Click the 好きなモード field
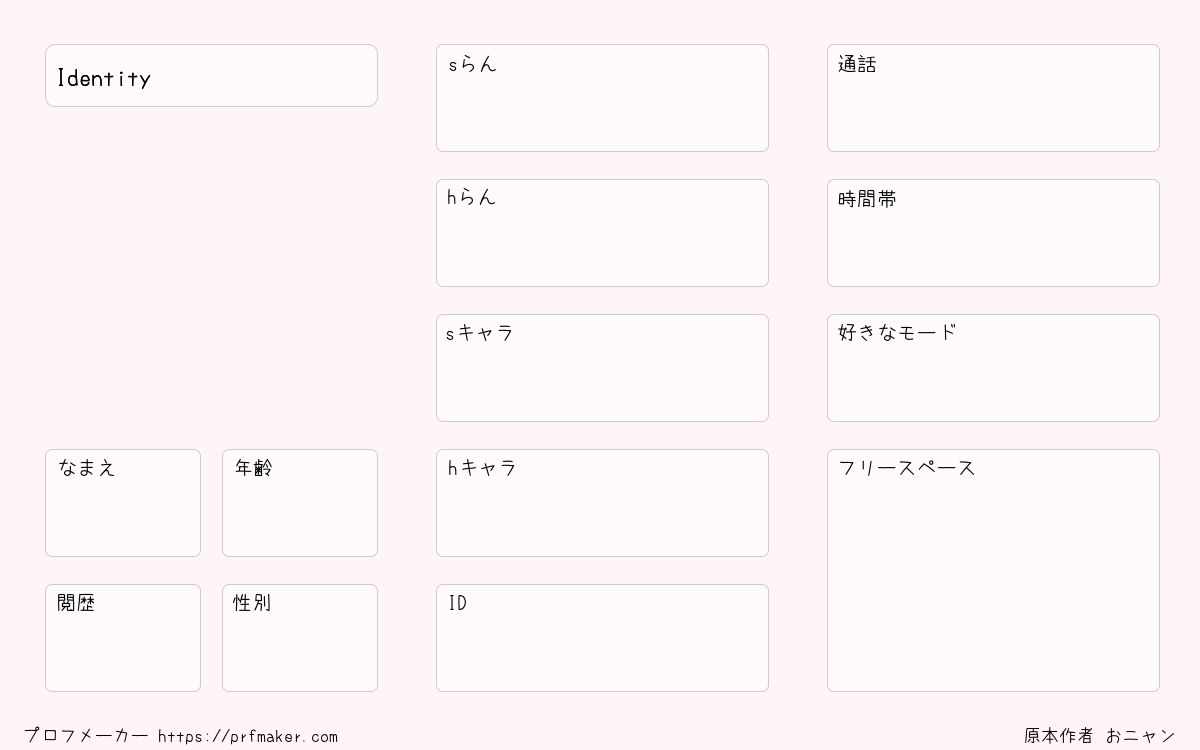1200x750 pixels. (x=993, y=368)
